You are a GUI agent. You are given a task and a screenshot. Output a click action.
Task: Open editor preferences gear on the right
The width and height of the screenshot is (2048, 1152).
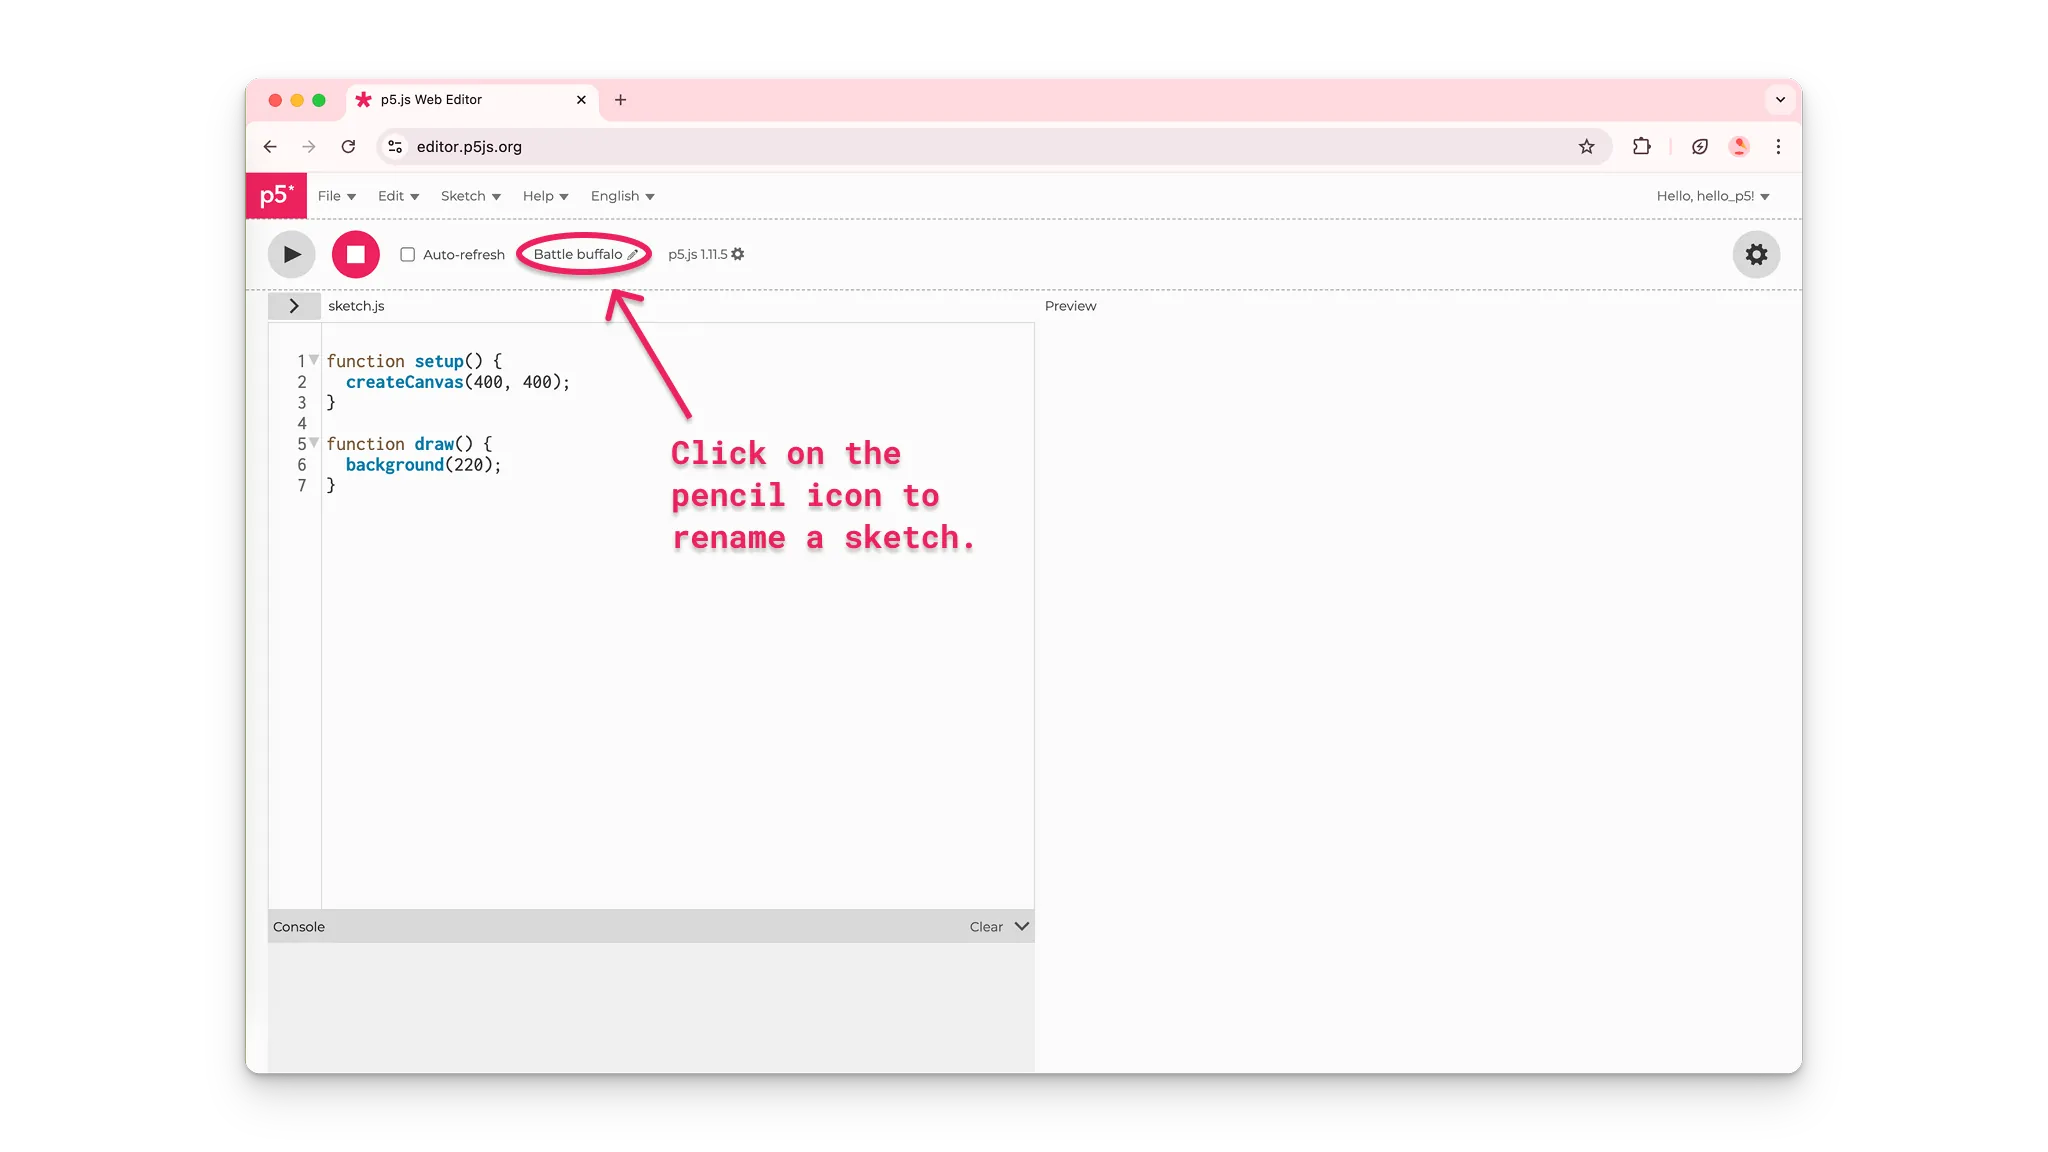(1755, 254)
